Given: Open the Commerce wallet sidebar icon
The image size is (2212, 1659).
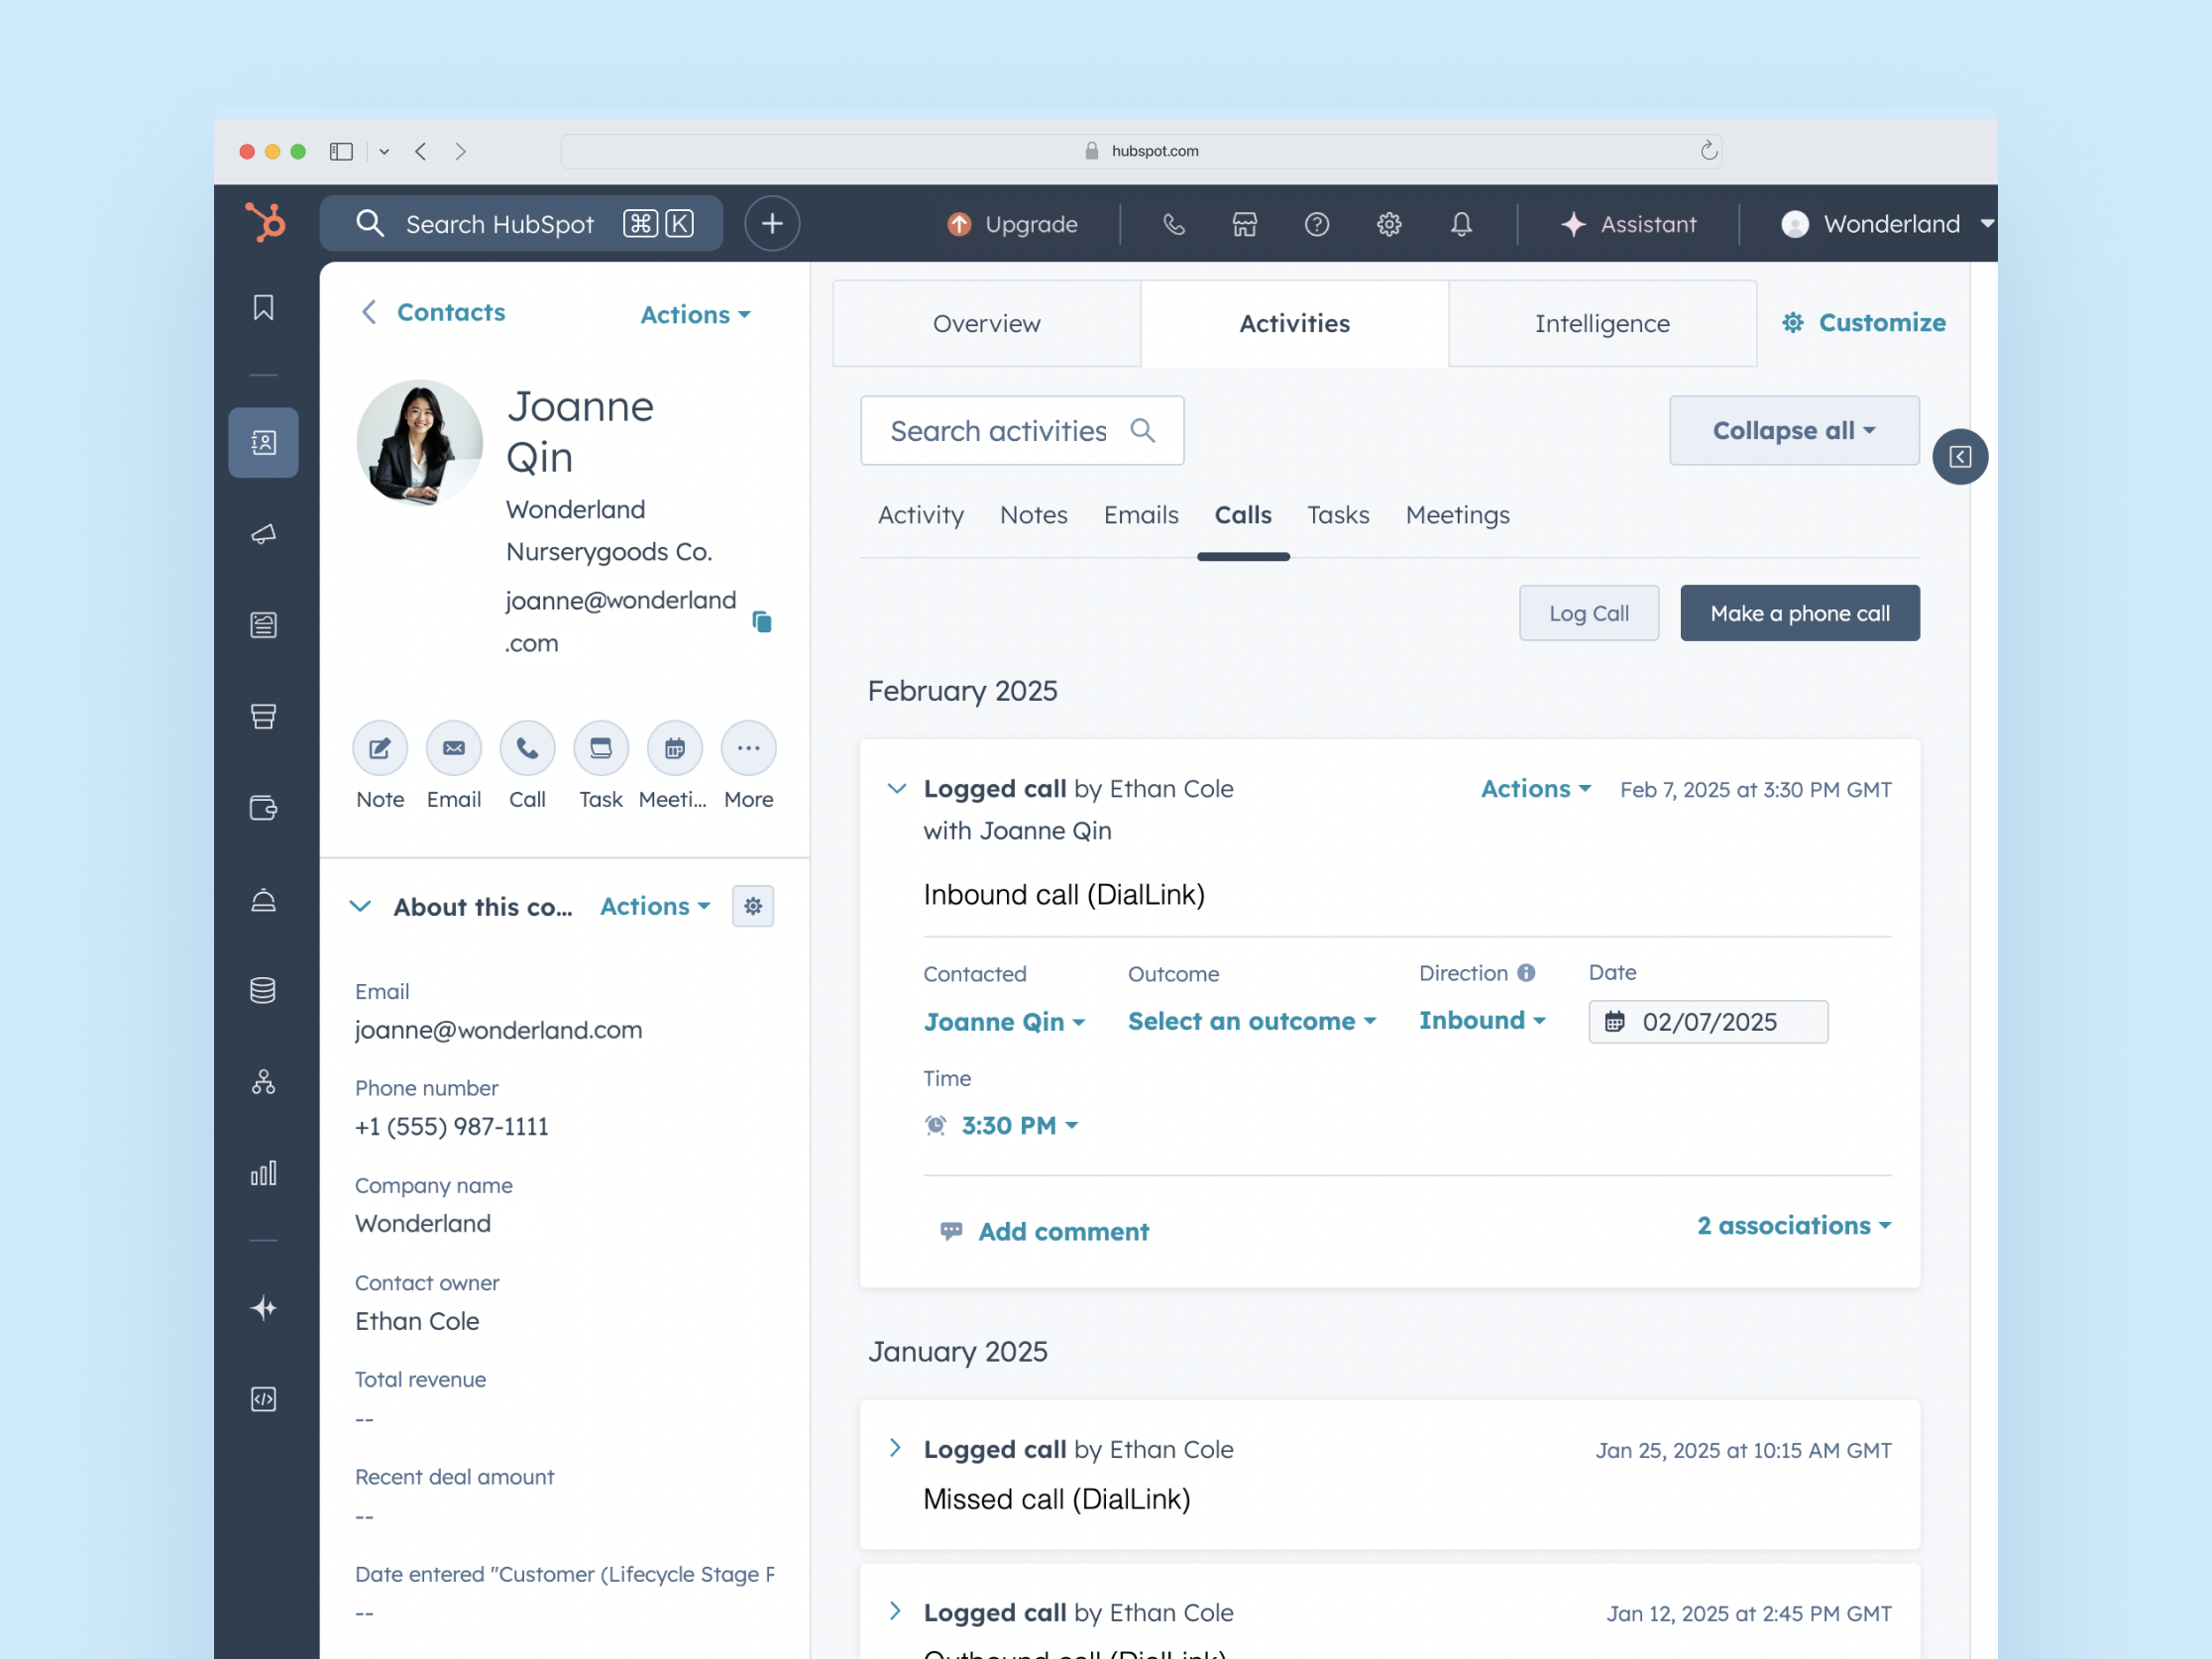Looking at the screenshot, I should pos(263,807).
